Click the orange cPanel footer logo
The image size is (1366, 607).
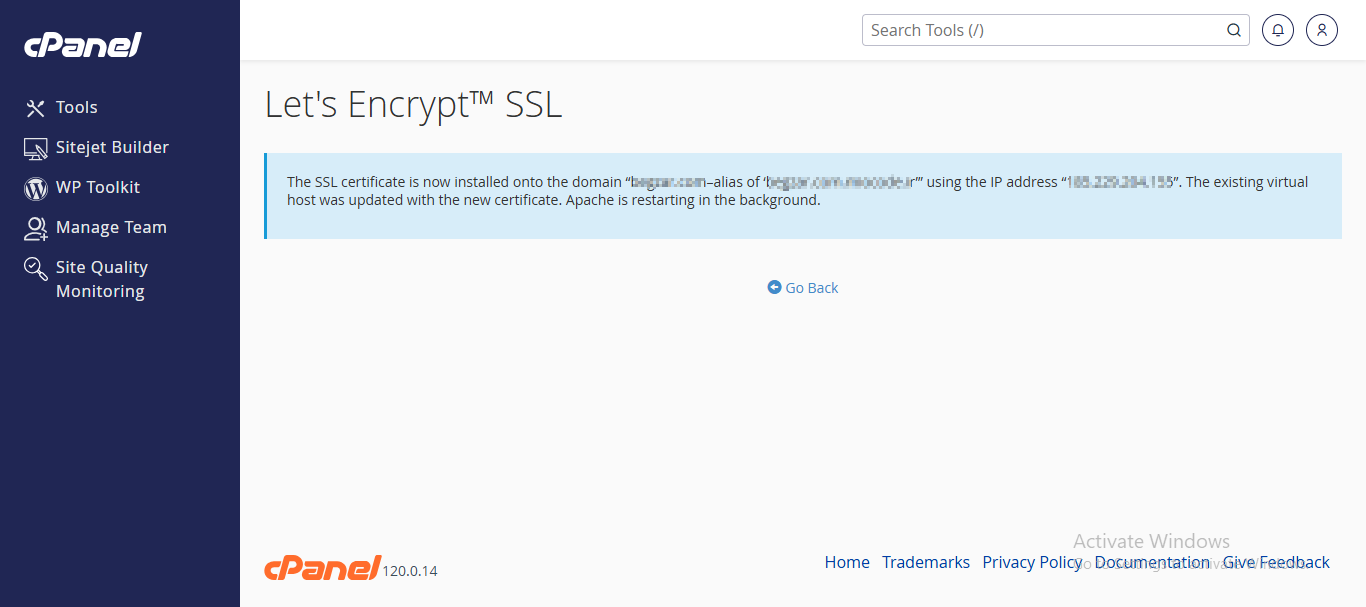point(322,568)
